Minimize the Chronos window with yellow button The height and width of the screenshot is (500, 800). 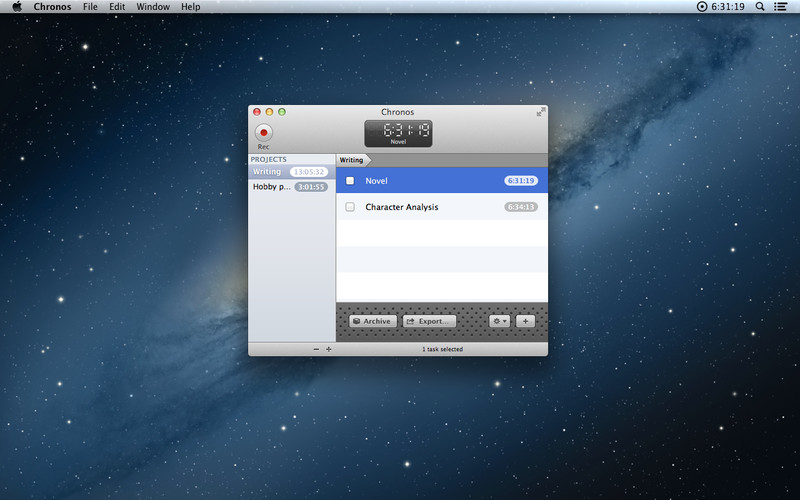tap(269, 112)
